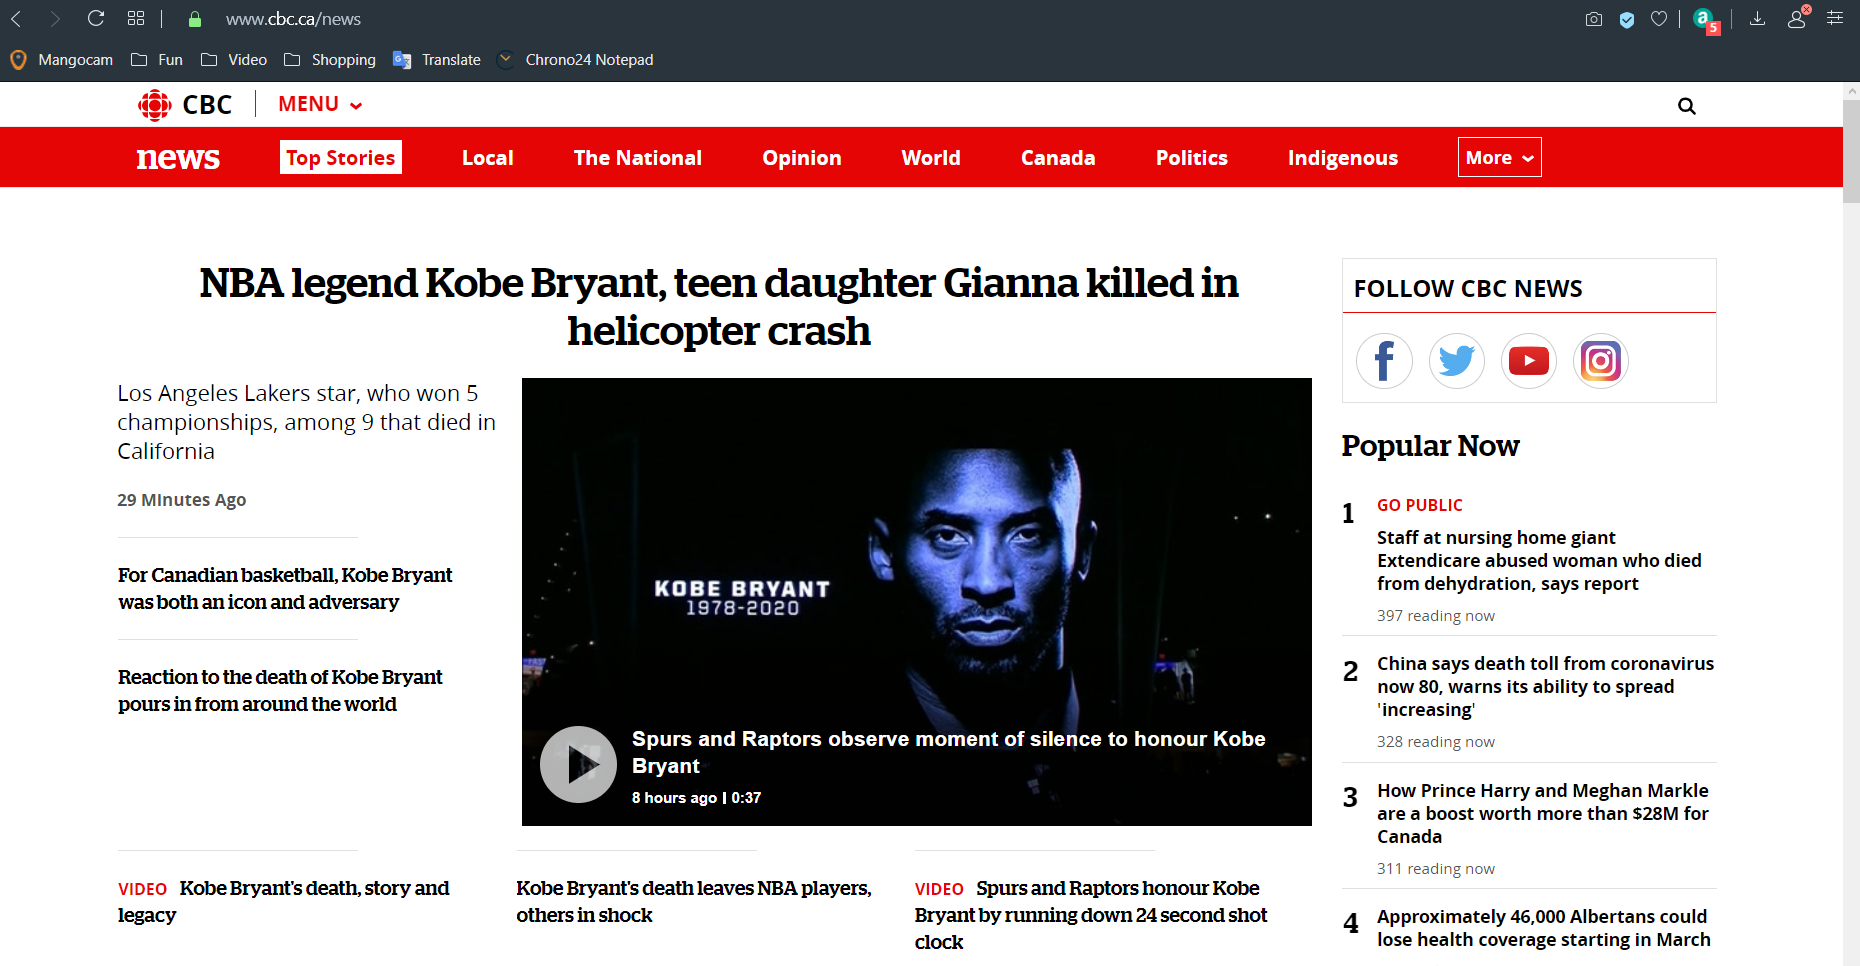The height and width of the screenshot is (966, 1860).
Task: Open the Shopping bookmarks folder
Action: click(x=330, y=60)
